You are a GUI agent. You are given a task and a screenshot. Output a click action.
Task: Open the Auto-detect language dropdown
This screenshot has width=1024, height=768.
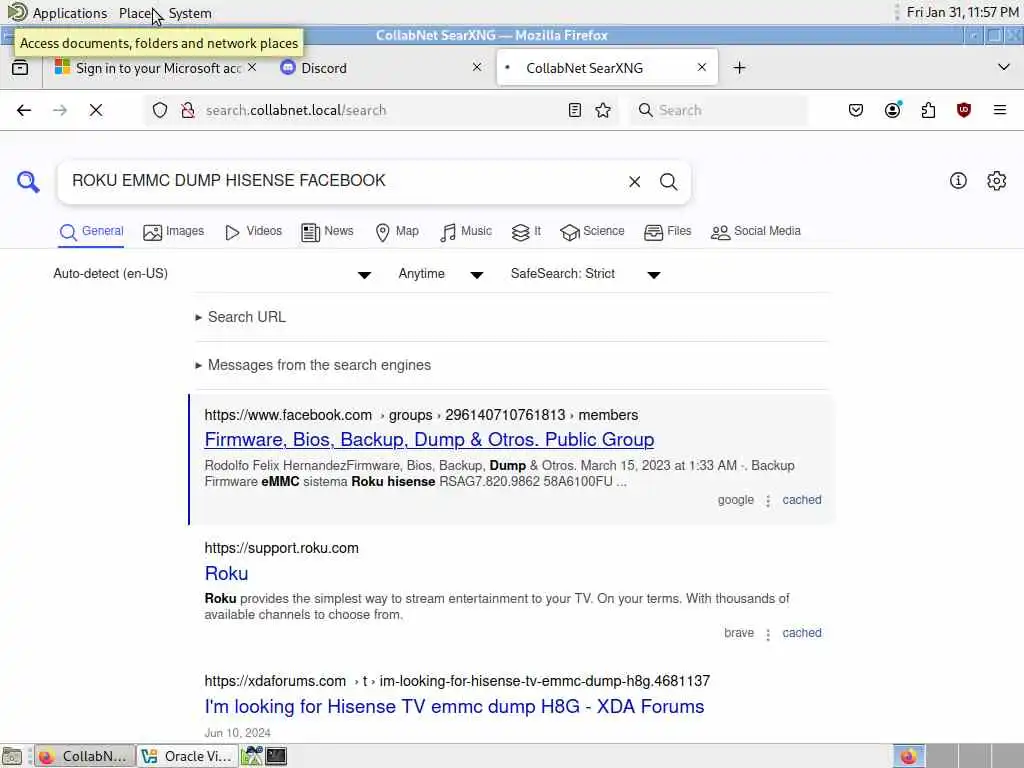click(212, 274)
